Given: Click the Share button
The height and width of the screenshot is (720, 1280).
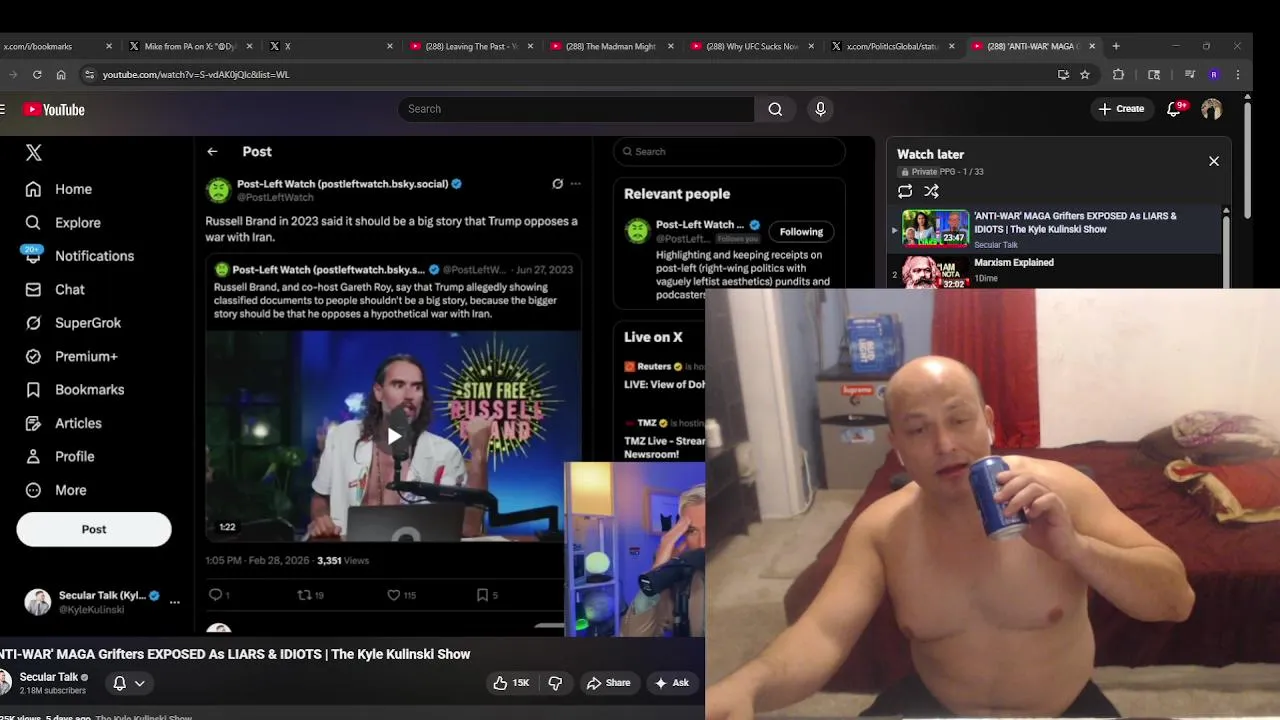Looking at the screenshot, I should 608,683.
